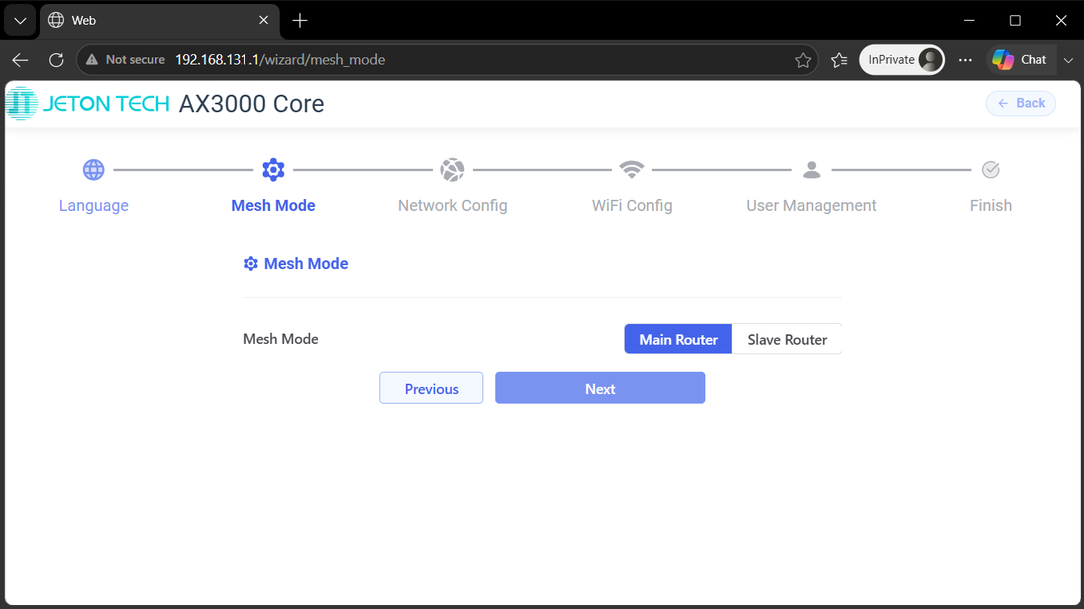Open Copilot Chat button

tap(1019, 60)
